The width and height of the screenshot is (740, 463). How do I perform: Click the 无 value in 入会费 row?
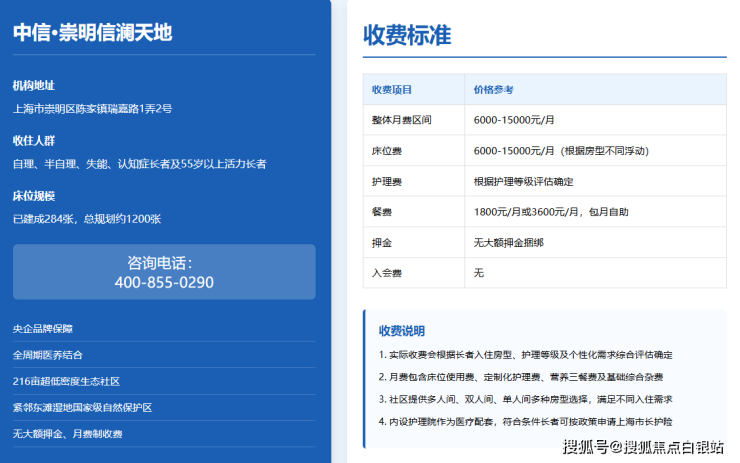pos(596,273)
